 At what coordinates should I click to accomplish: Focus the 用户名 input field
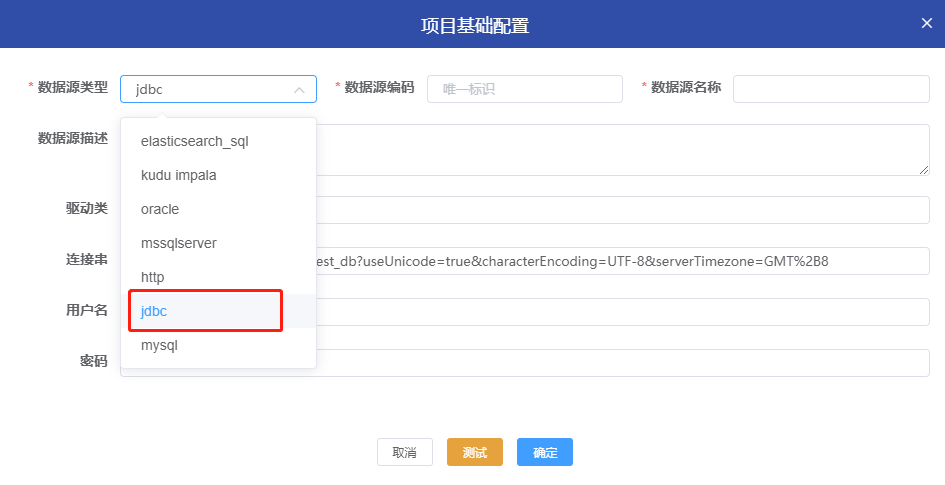620,312
